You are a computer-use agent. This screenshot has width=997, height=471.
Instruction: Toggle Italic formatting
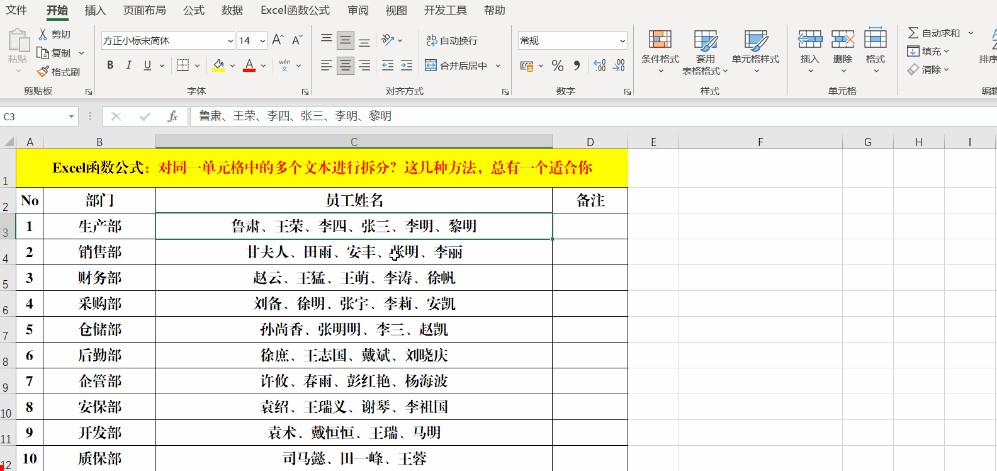pos(128,66)
